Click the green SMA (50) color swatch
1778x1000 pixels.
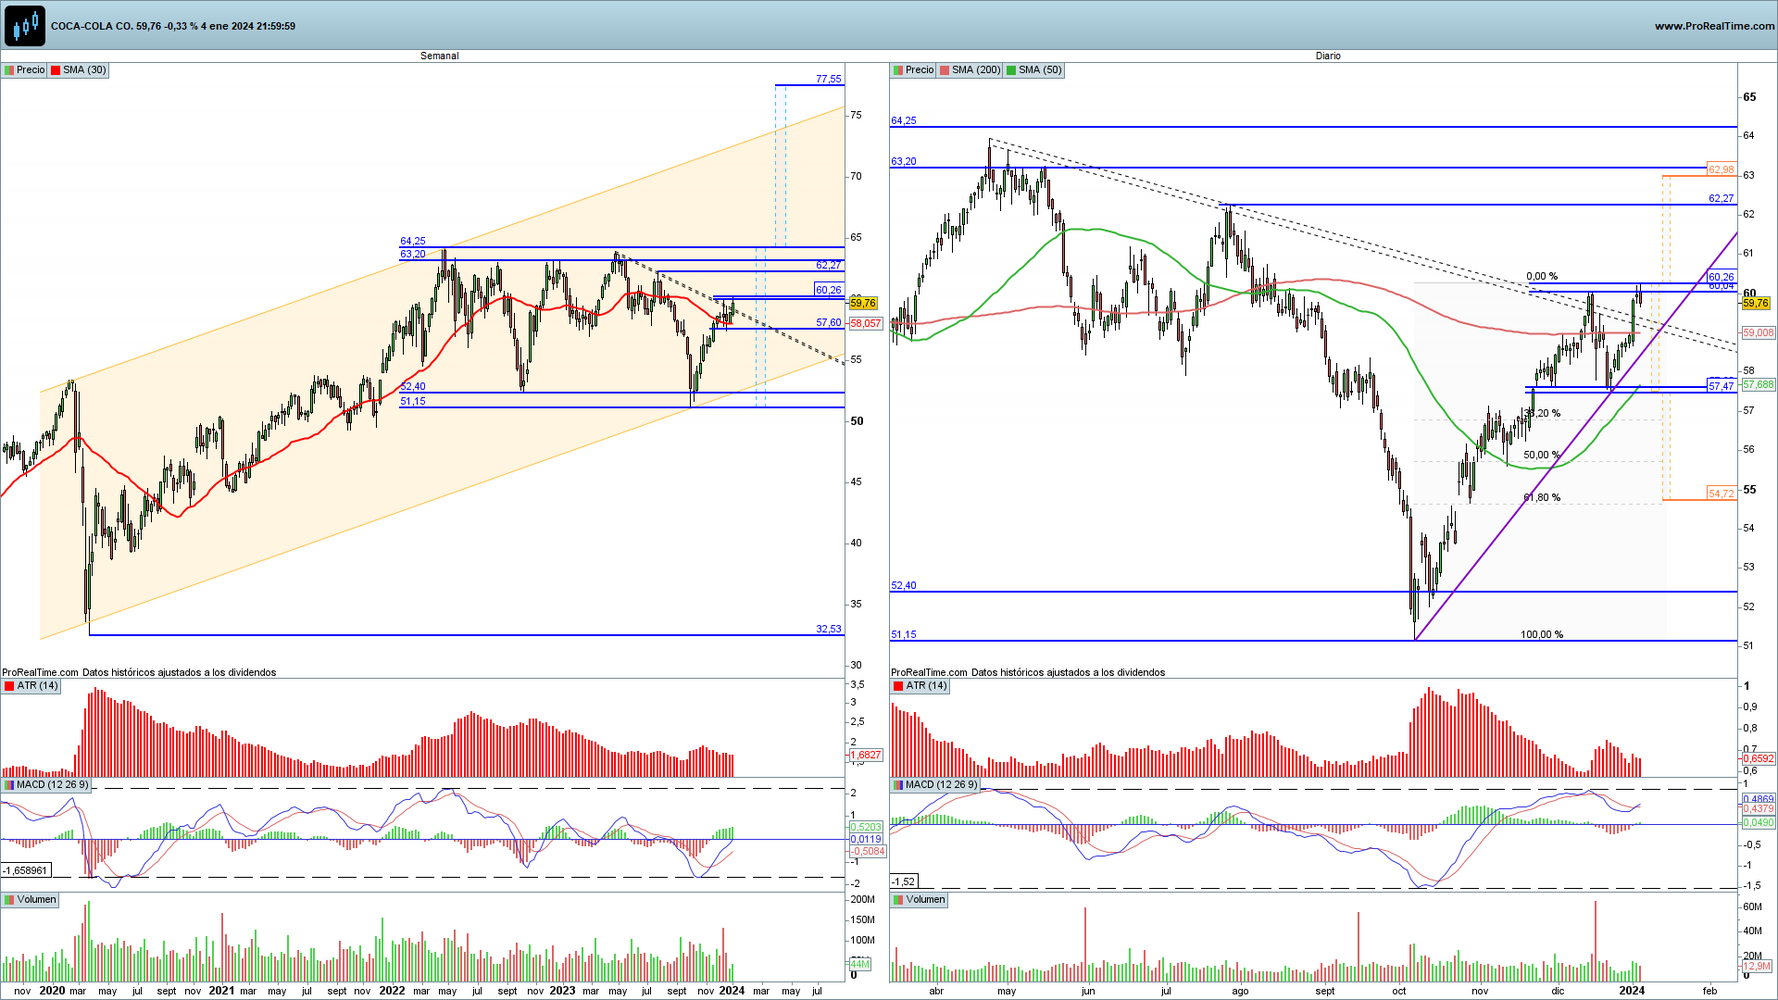pyautogui.click(x=1011, y=70)
